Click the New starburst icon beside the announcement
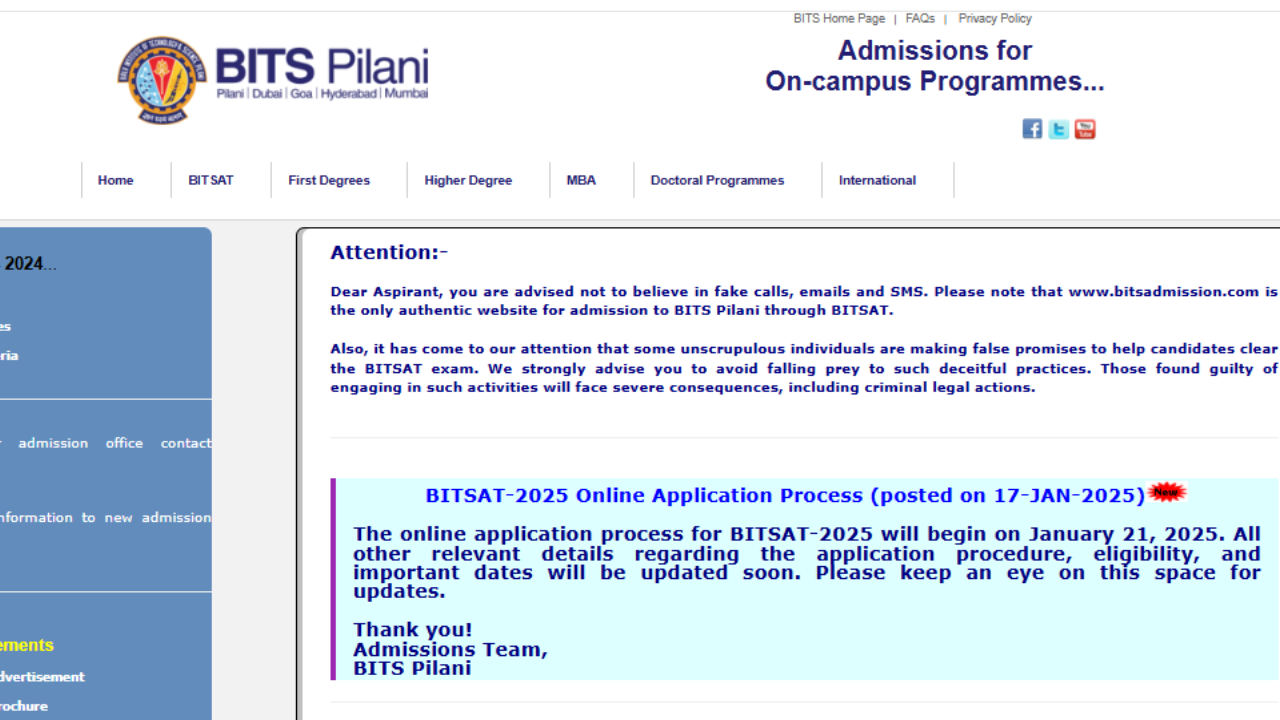Screen dimensions: 1280x720 coord(1167,491)
